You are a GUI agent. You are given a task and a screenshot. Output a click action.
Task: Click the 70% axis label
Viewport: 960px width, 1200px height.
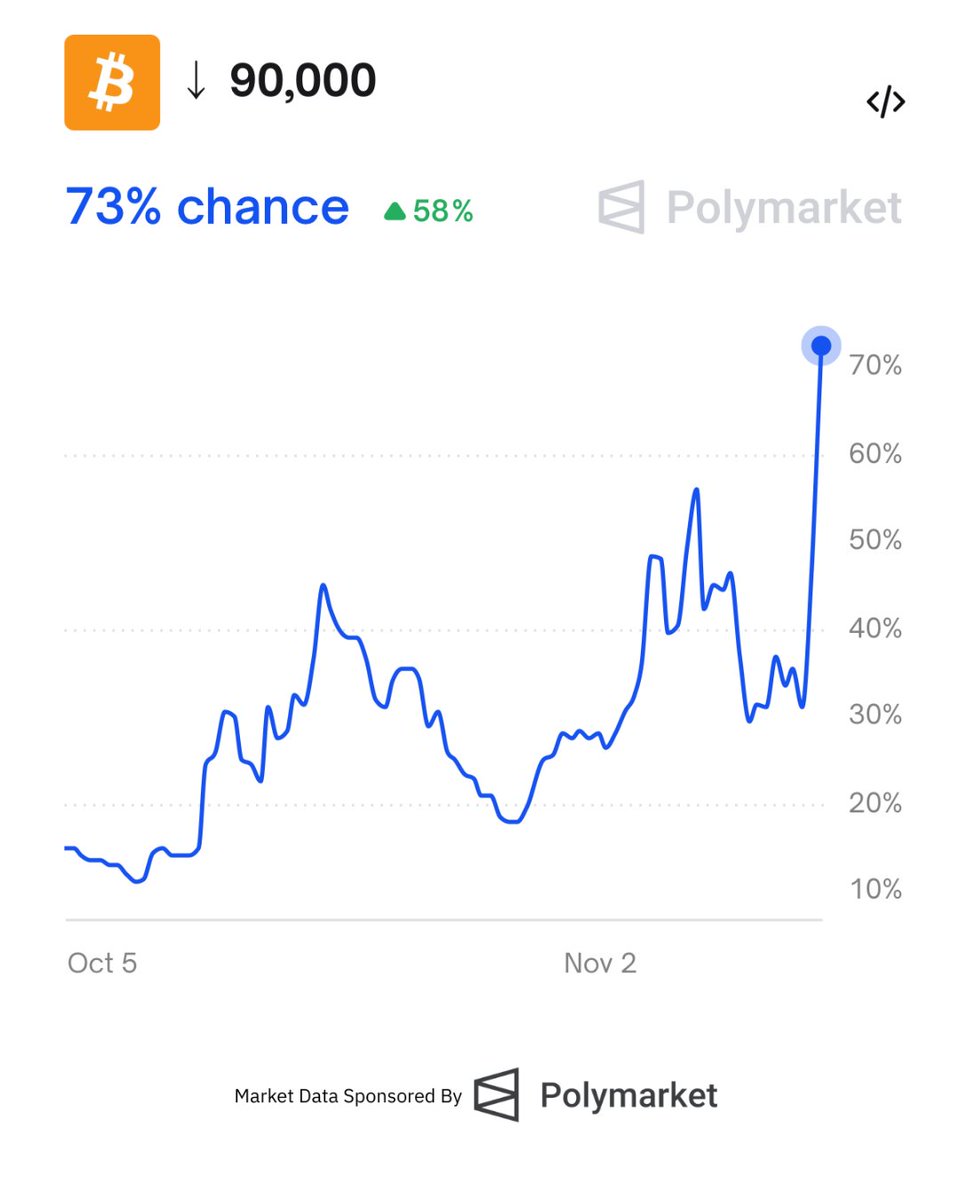875,366
